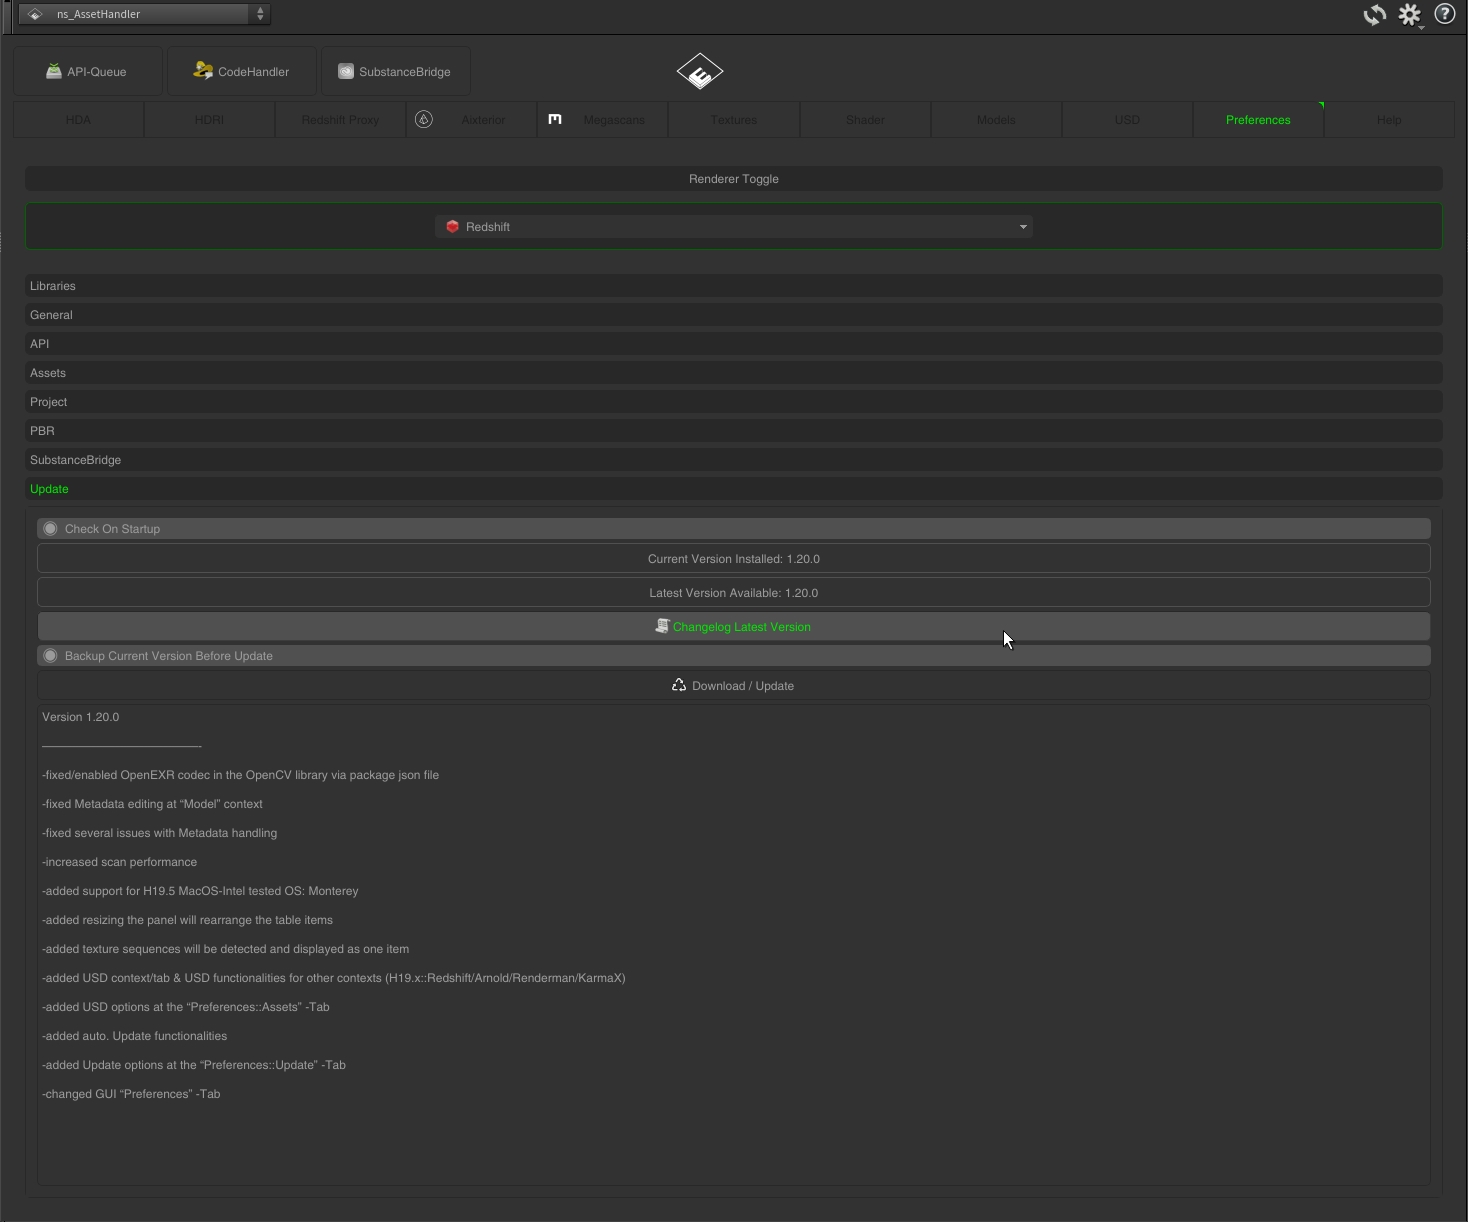Open the Redshift renderer dropdown
This screenshot has width=1468, height=1222.
click(x=733, y=227)
